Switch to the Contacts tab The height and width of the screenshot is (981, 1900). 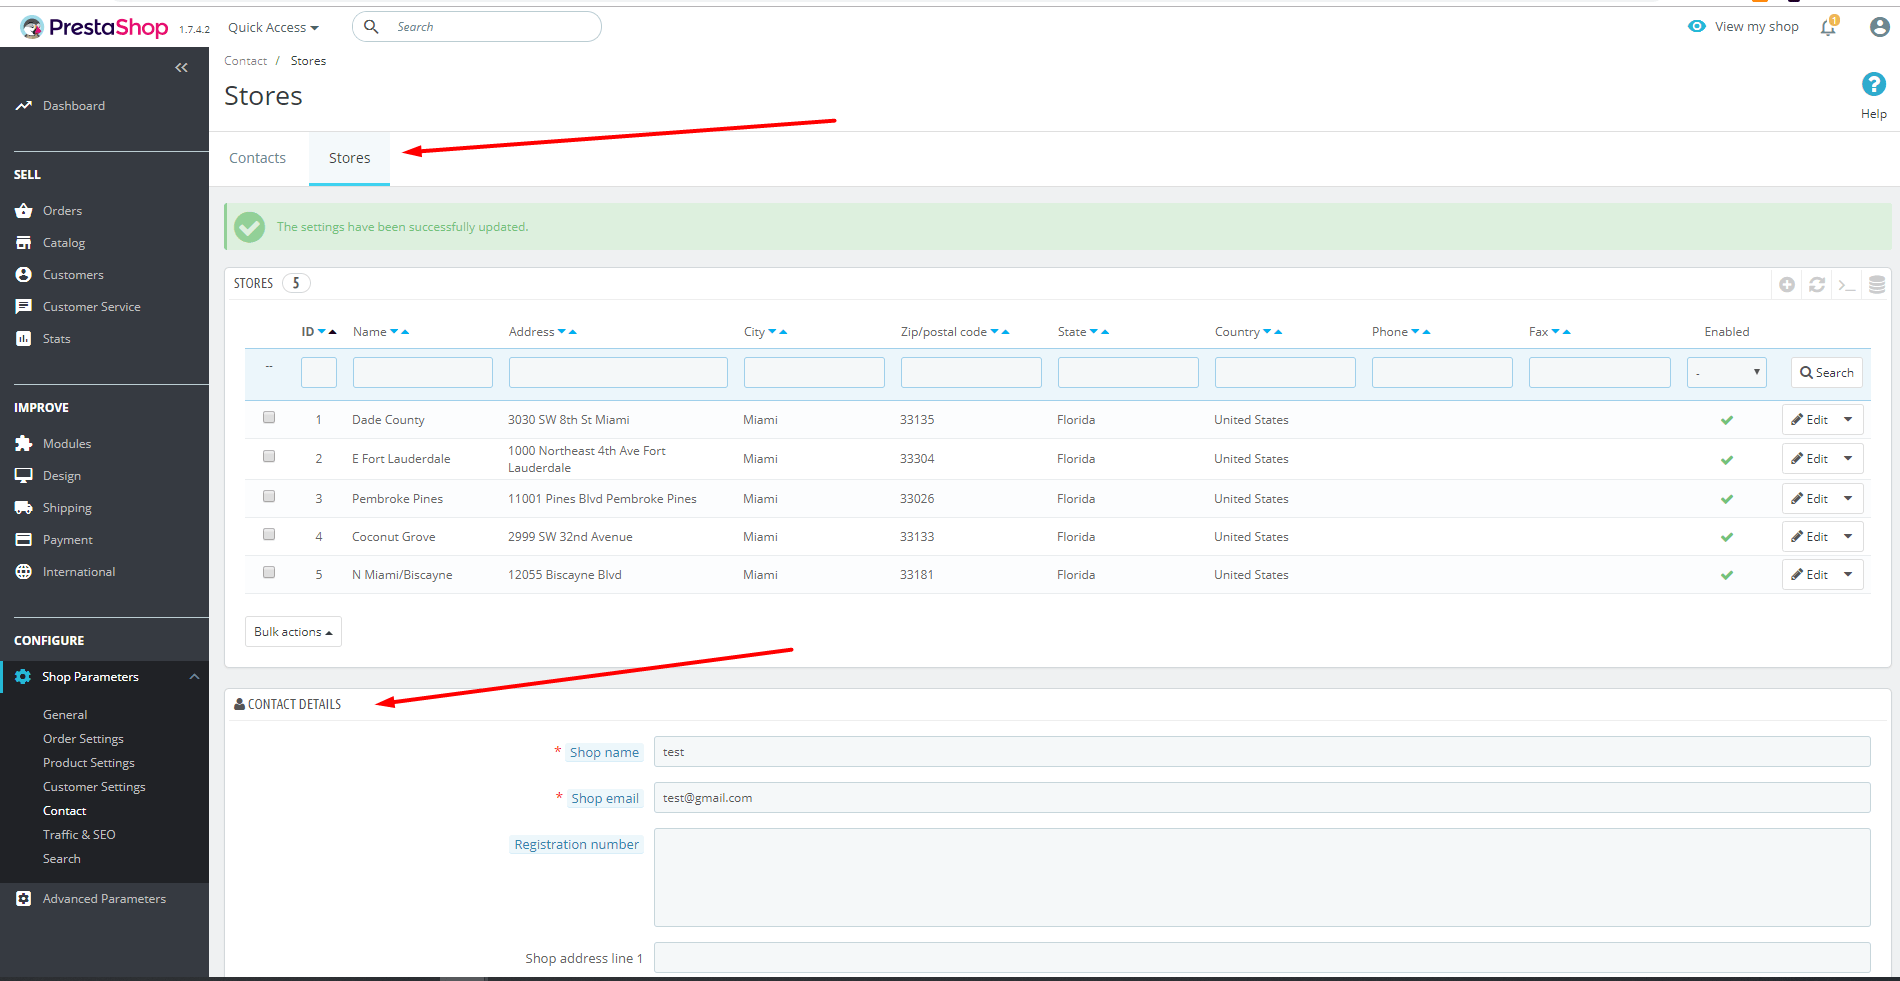[257, 158]
